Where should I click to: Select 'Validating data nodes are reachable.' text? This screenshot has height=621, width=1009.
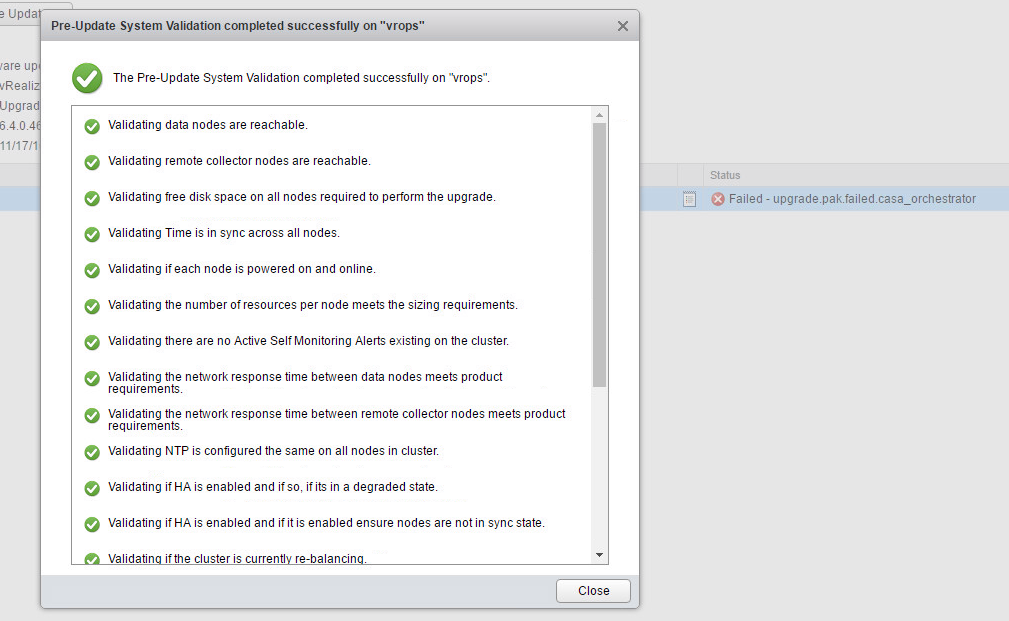tap(208, 125)
